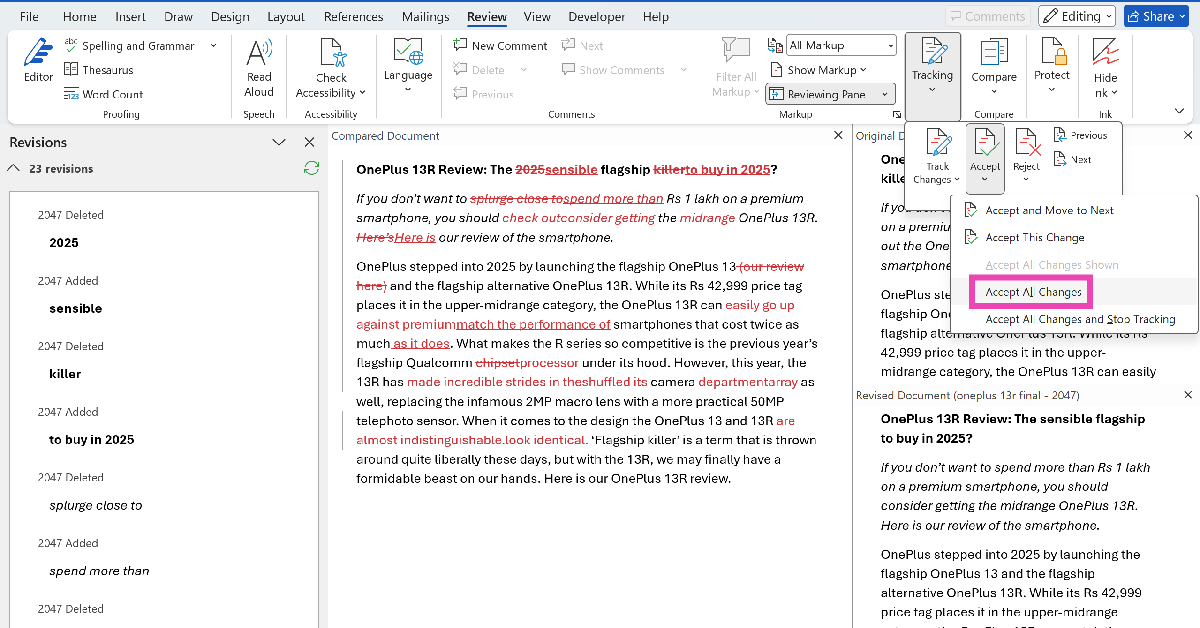Click the Accept checkmark icon
Viewport: 1200px width, 628px height.
coord(985,143)
